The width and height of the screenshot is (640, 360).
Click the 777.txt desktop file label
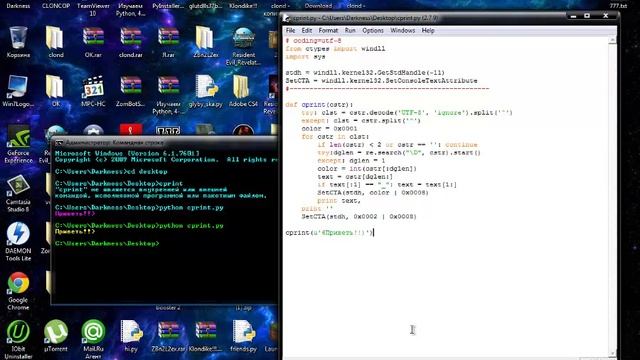pos(618,6)
